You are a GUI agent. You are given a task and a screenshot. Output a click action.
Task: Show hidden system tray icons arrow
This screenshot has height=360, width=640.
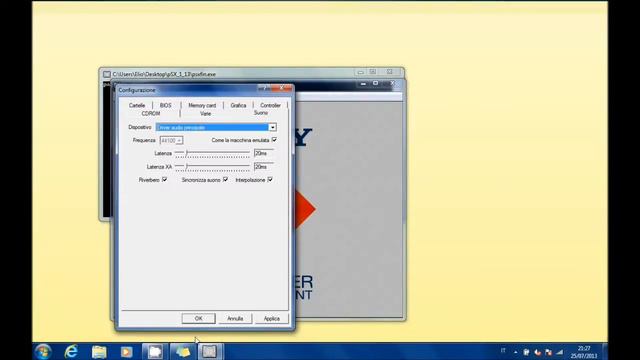[516, 352]
